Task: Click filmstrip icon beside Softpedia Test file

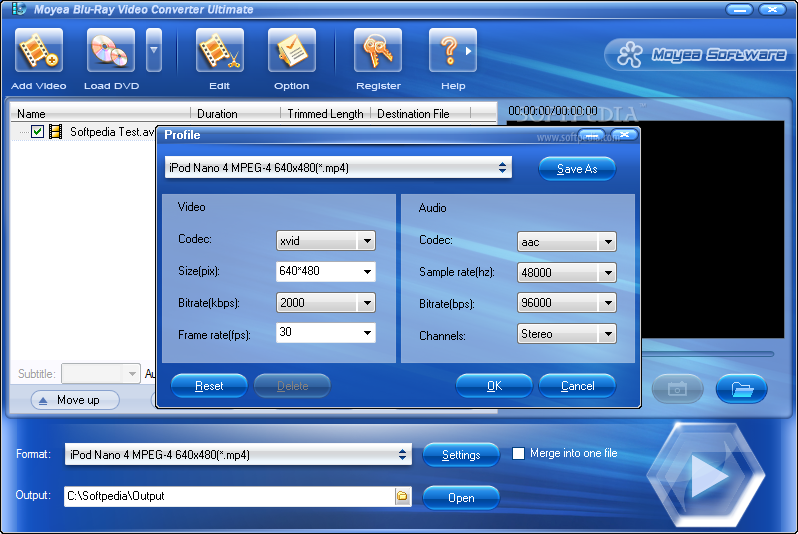Action: [x=55, y=132]
